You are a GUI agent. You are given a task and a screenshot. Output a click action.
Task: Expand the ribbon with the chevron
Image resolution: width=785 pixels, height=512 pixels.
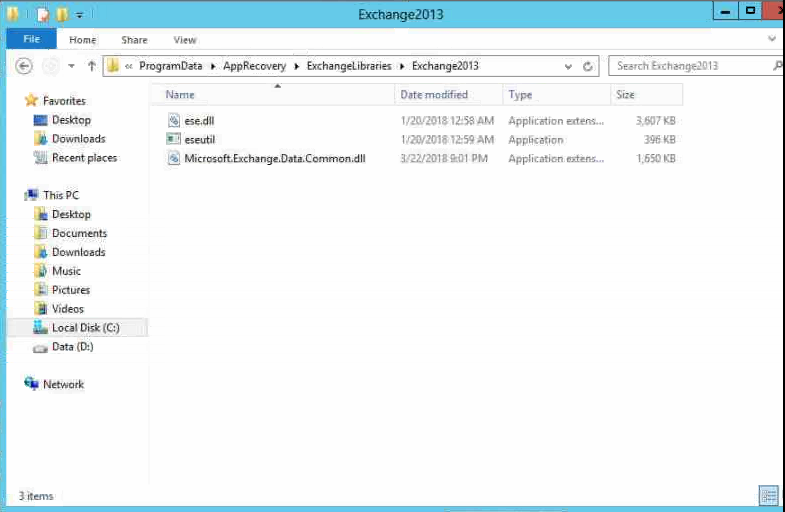[771, 39]
